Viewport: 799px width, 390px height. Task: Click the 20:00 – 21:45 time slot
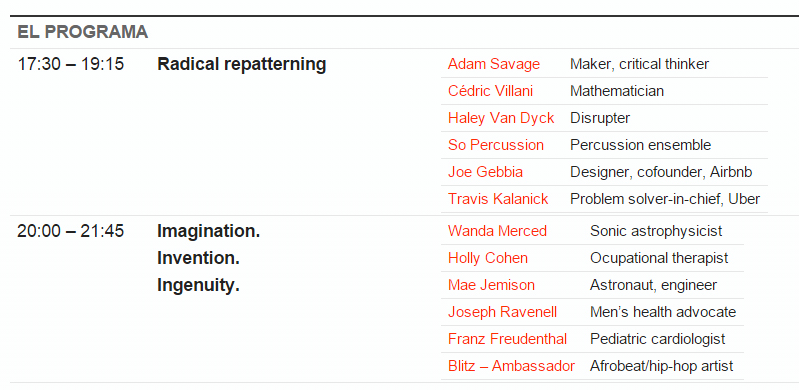tap(70, 231)
